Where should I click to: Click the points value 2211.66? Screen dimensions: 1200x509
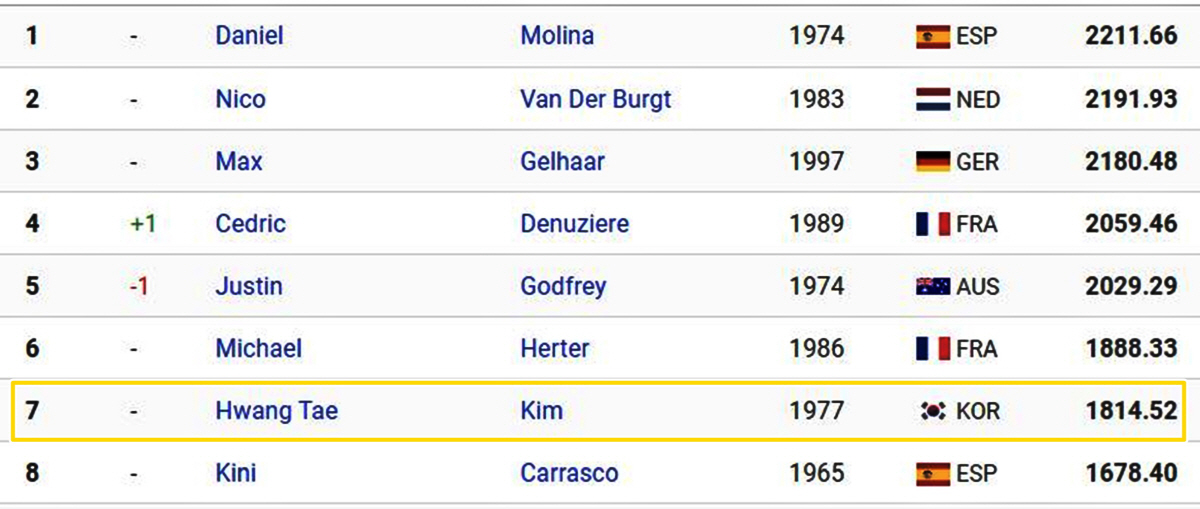[x=1131, y=36]
